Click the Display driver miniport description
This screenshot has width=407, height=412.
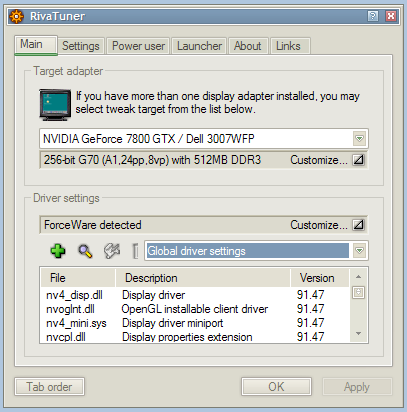173,323
